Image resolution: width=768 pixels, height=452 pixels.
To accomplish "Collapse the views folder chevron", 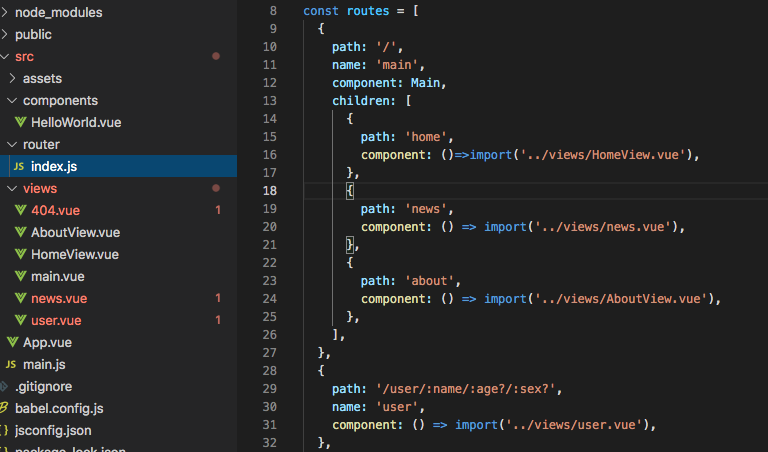I will [x=12, y=189].
